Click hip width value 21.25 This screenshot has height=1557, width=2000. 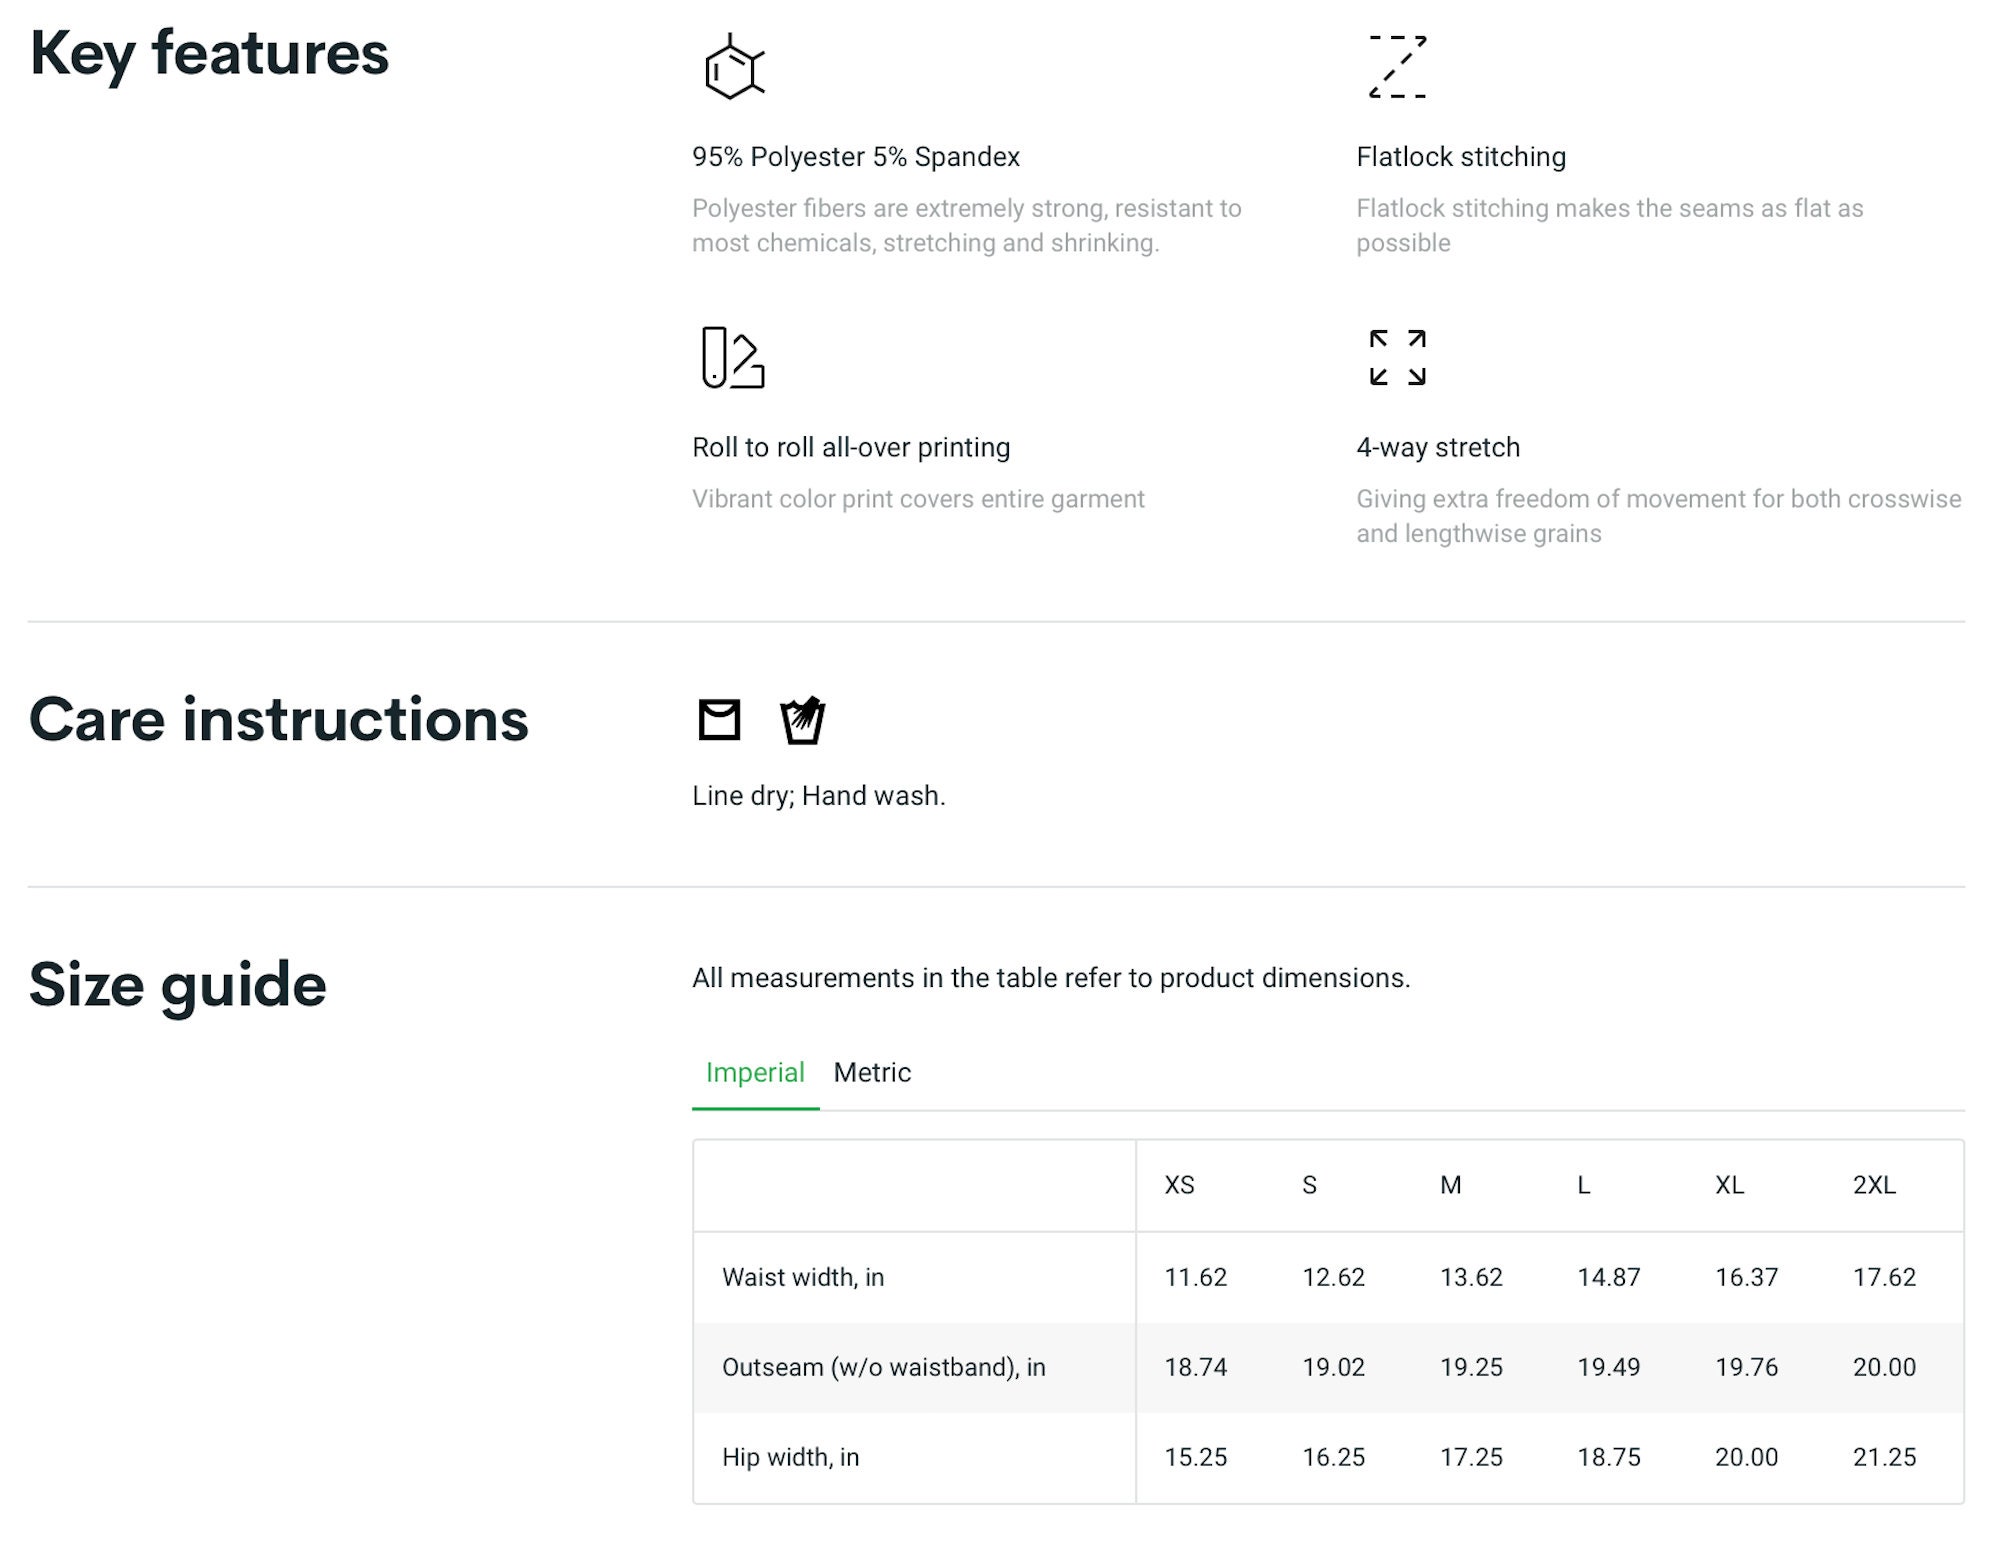click(1884, 1457)
